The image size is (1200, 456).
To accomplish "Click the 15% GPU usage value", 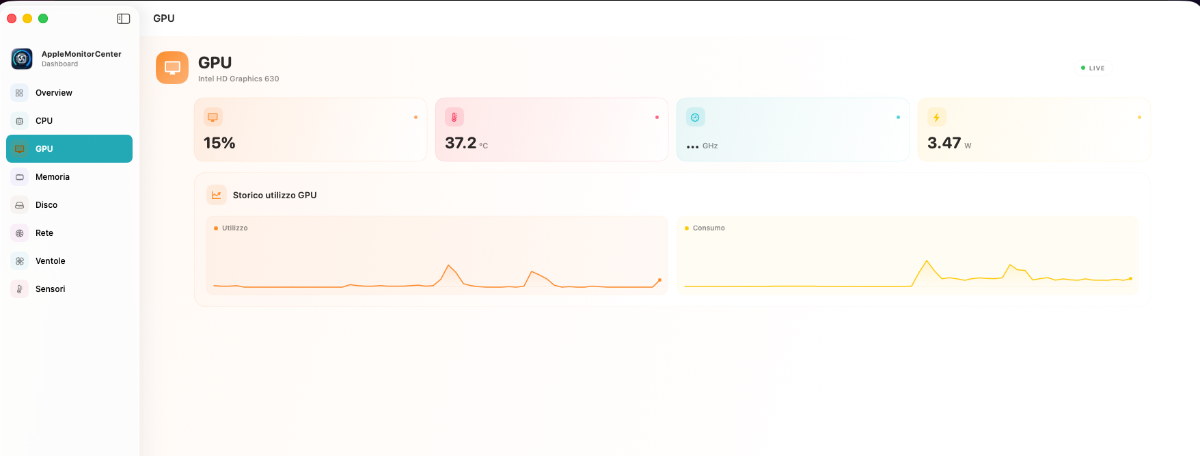I will 219,143.
